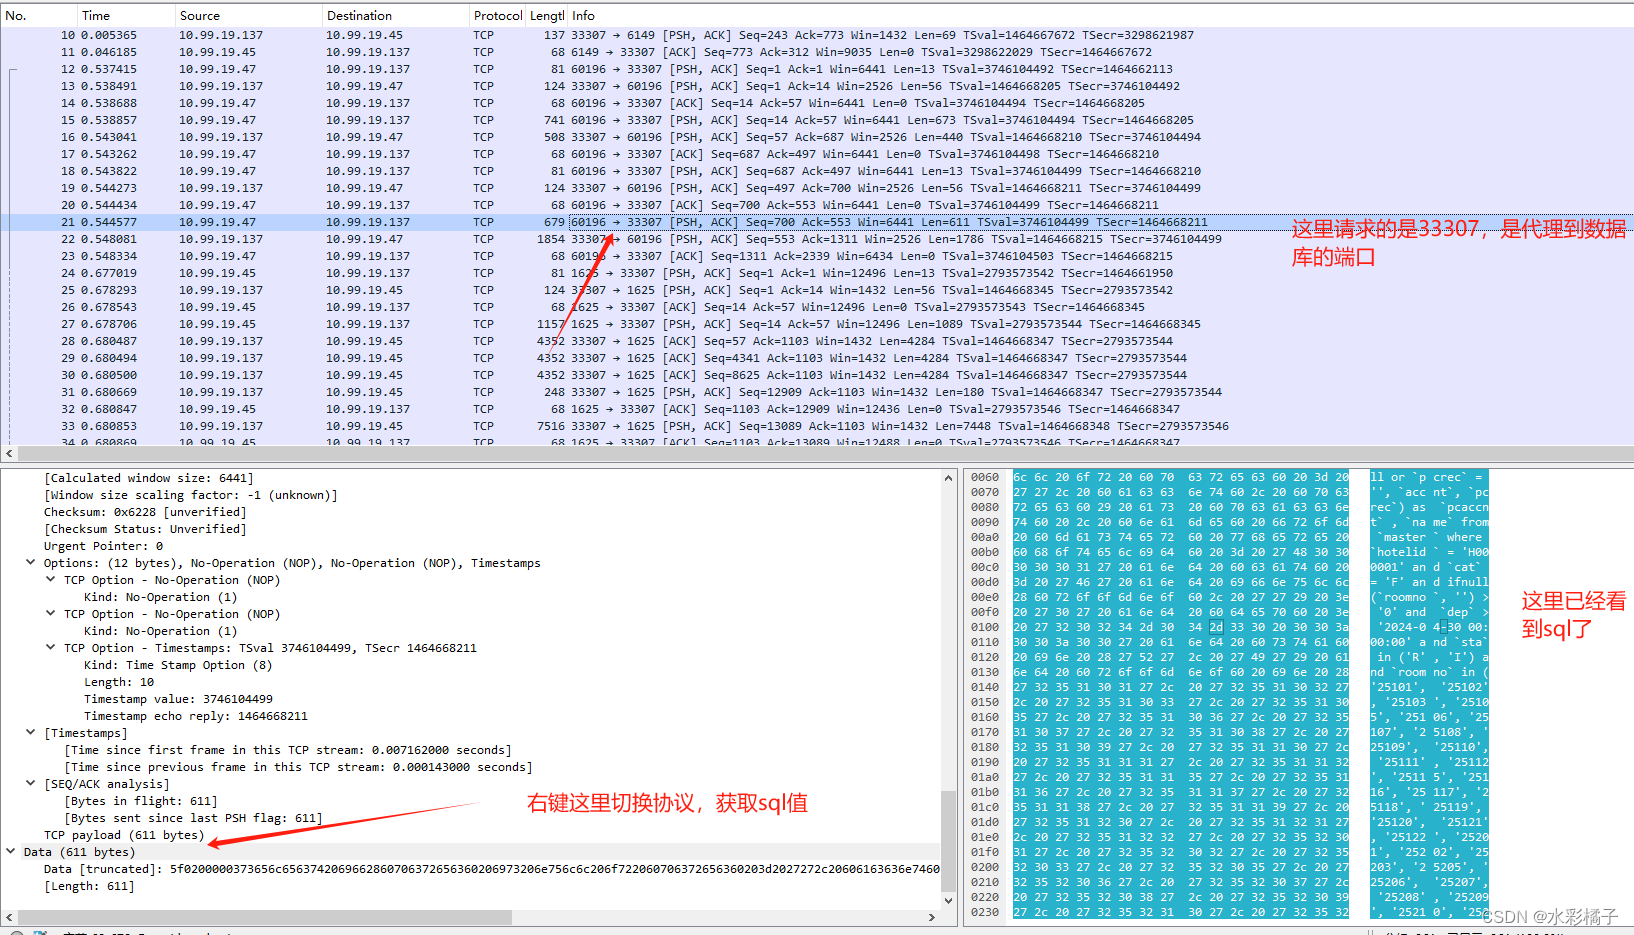Click the details pane scroll-down arrow
Screen dimensions: 1634x935
point(948,901)
